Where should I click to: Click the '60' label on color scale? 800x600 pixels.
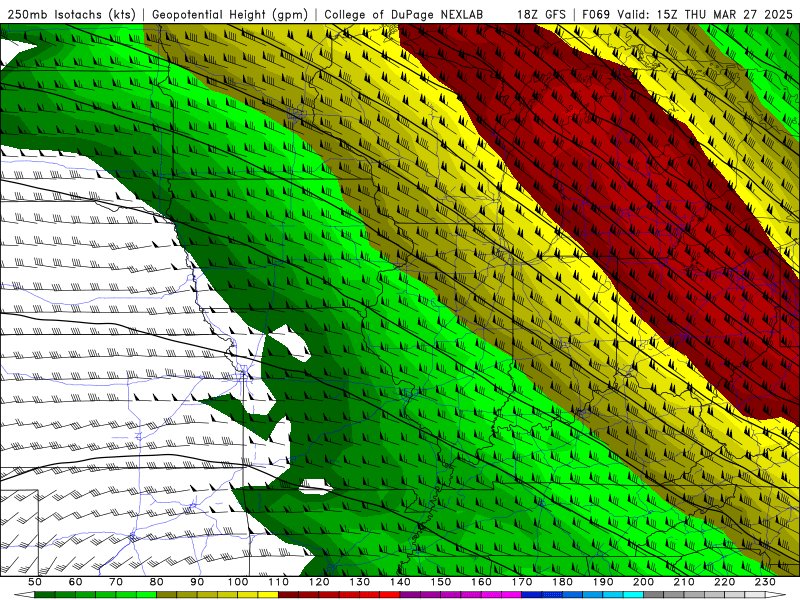(x=76, y=582)
